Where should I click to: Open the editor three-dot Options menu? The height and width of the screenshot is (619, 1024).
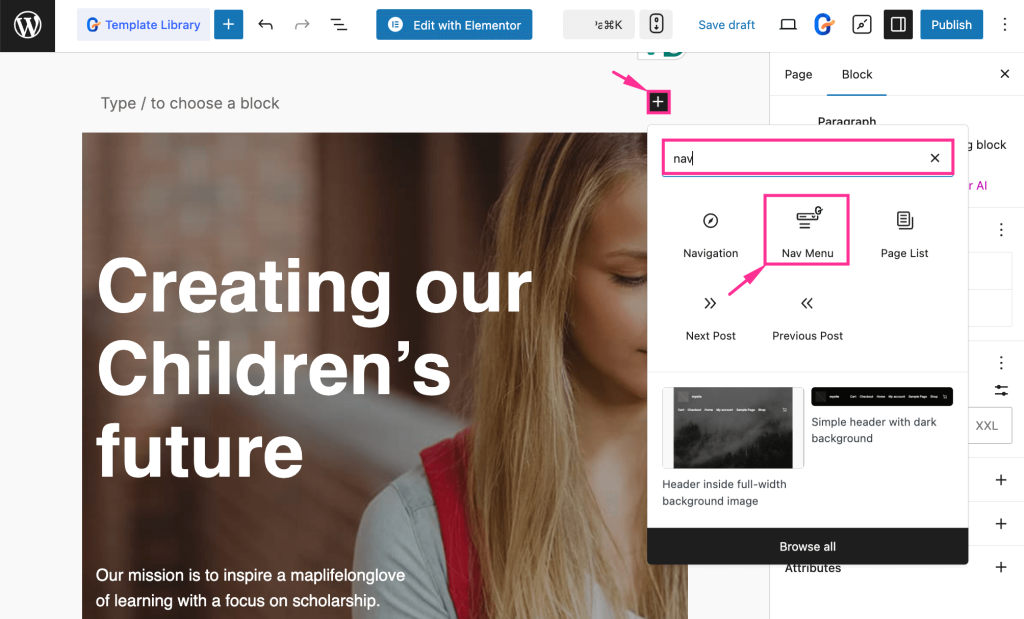(x=1004, y=24)
